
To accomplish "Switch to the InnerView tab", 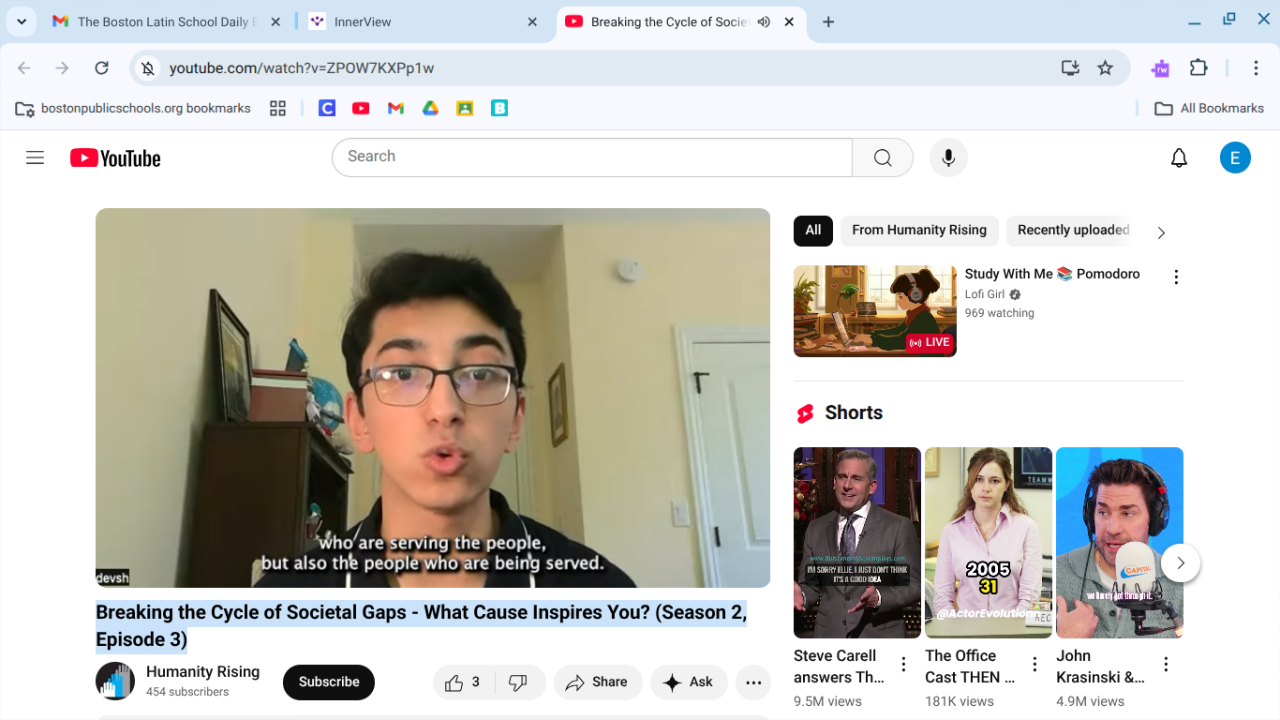I will [x=420, y=22].
